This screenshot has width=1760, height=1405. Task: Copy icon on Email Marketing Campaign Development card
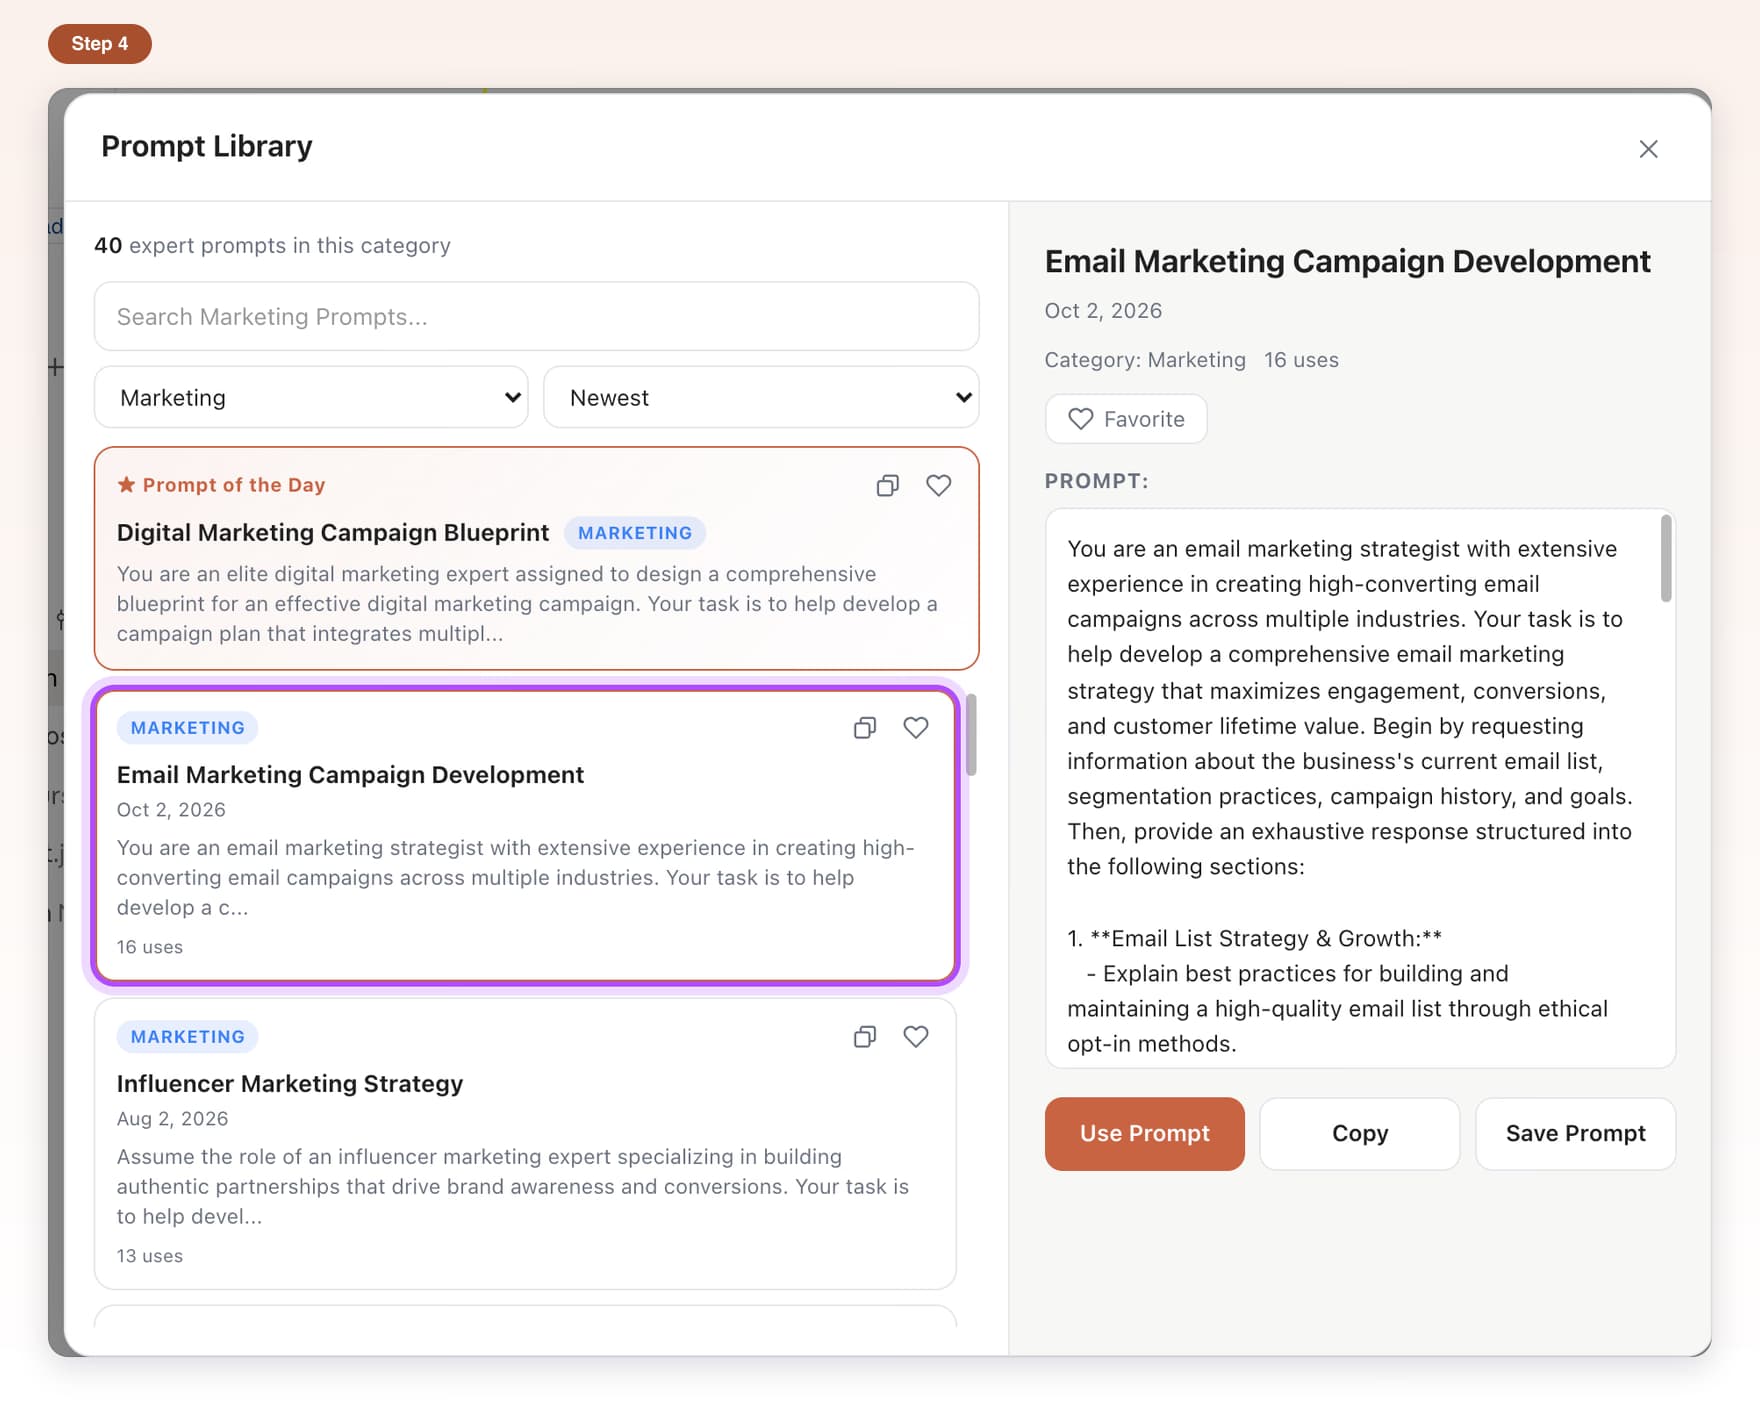click(865, 728)
